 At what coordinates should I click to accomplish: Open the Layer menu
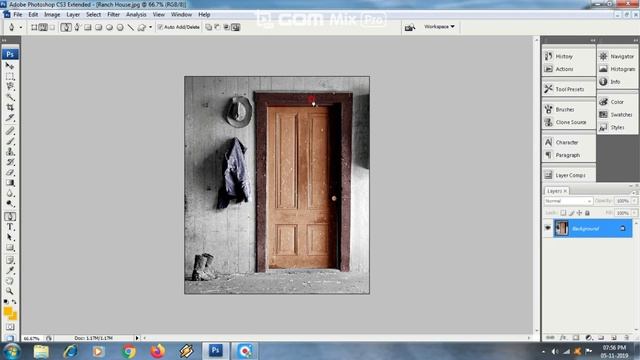[73, 15]
